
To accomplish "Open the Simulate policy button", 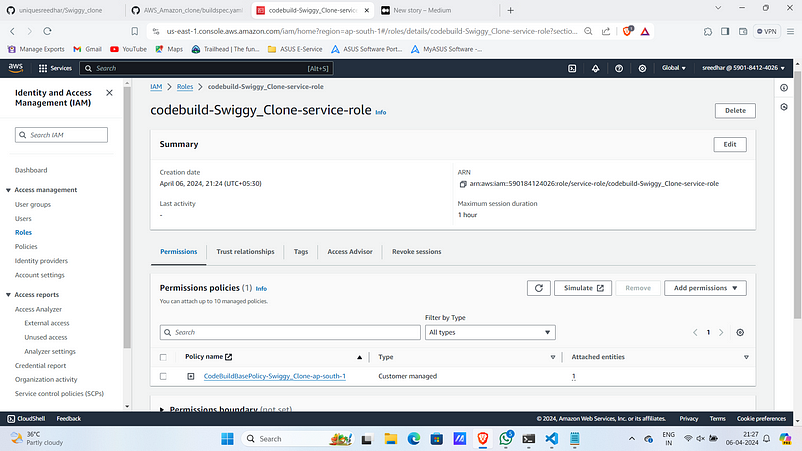I will tap(583, 288).
